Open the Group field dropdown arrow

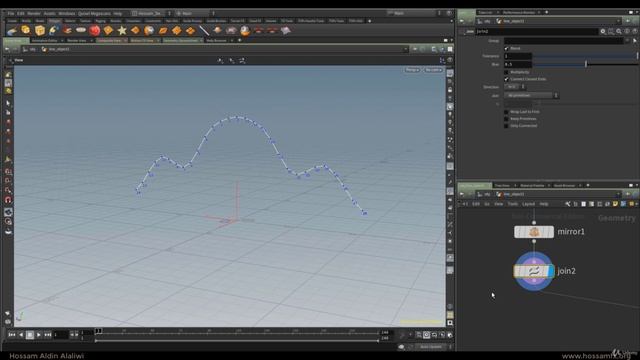(627, 40)
